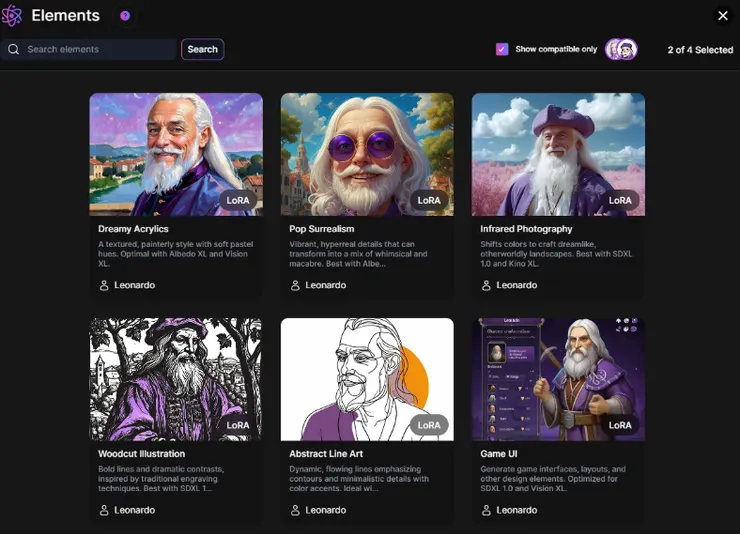Click the Woodcut Illustration title
The height and width of the screenshot is (534, 740).
[x=142, y=453]
